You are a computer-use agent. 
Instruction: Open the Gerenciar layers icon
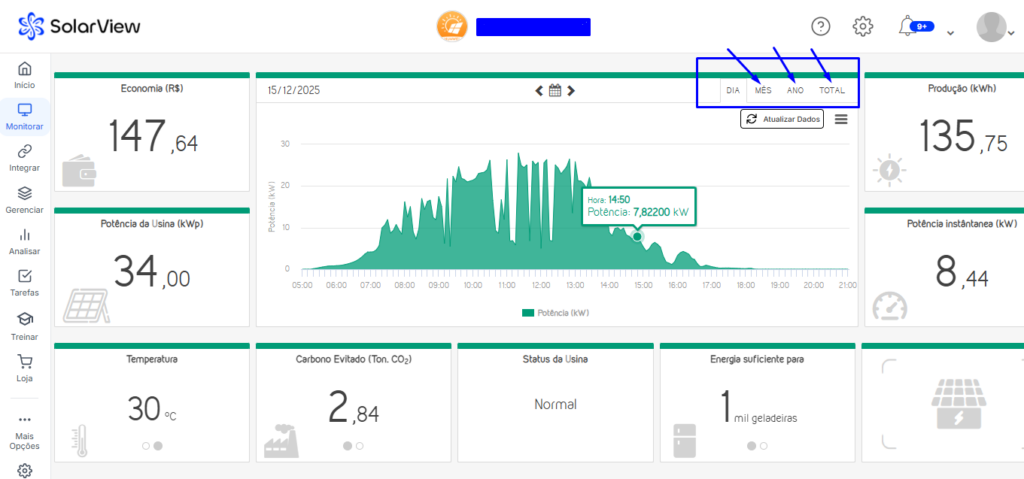pyautogui.click(x=24, y=193)
